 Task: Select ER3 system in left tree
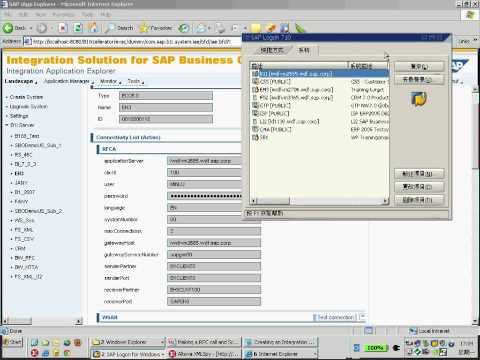point(19,173)
